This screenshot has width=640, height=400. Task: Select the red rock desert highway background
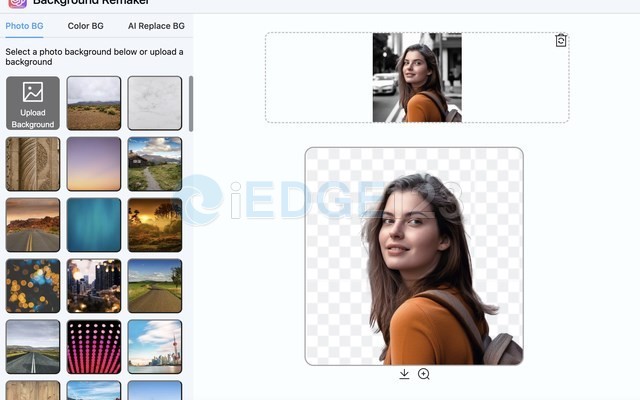click(x=33, y=225)
